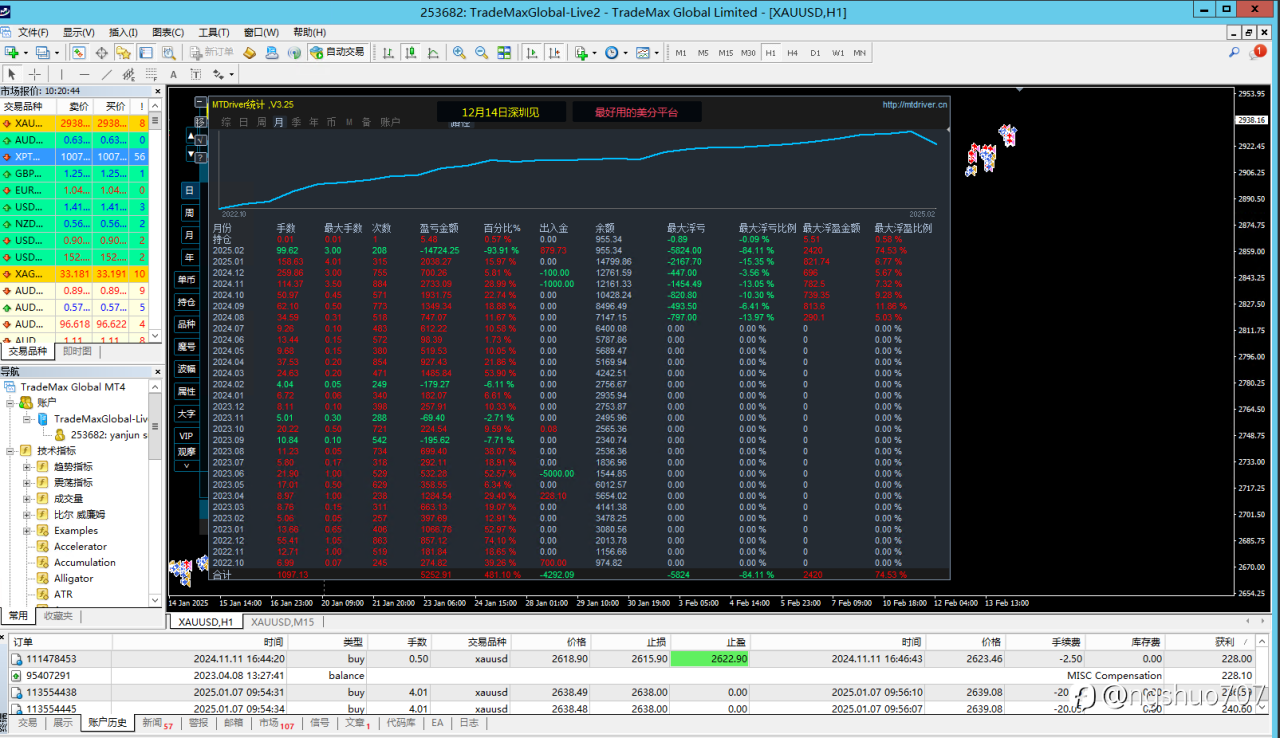The height and width of the screenshot is (738, 1280).
Task: Select the text label 'A' tool
Action: coord(173,74)
